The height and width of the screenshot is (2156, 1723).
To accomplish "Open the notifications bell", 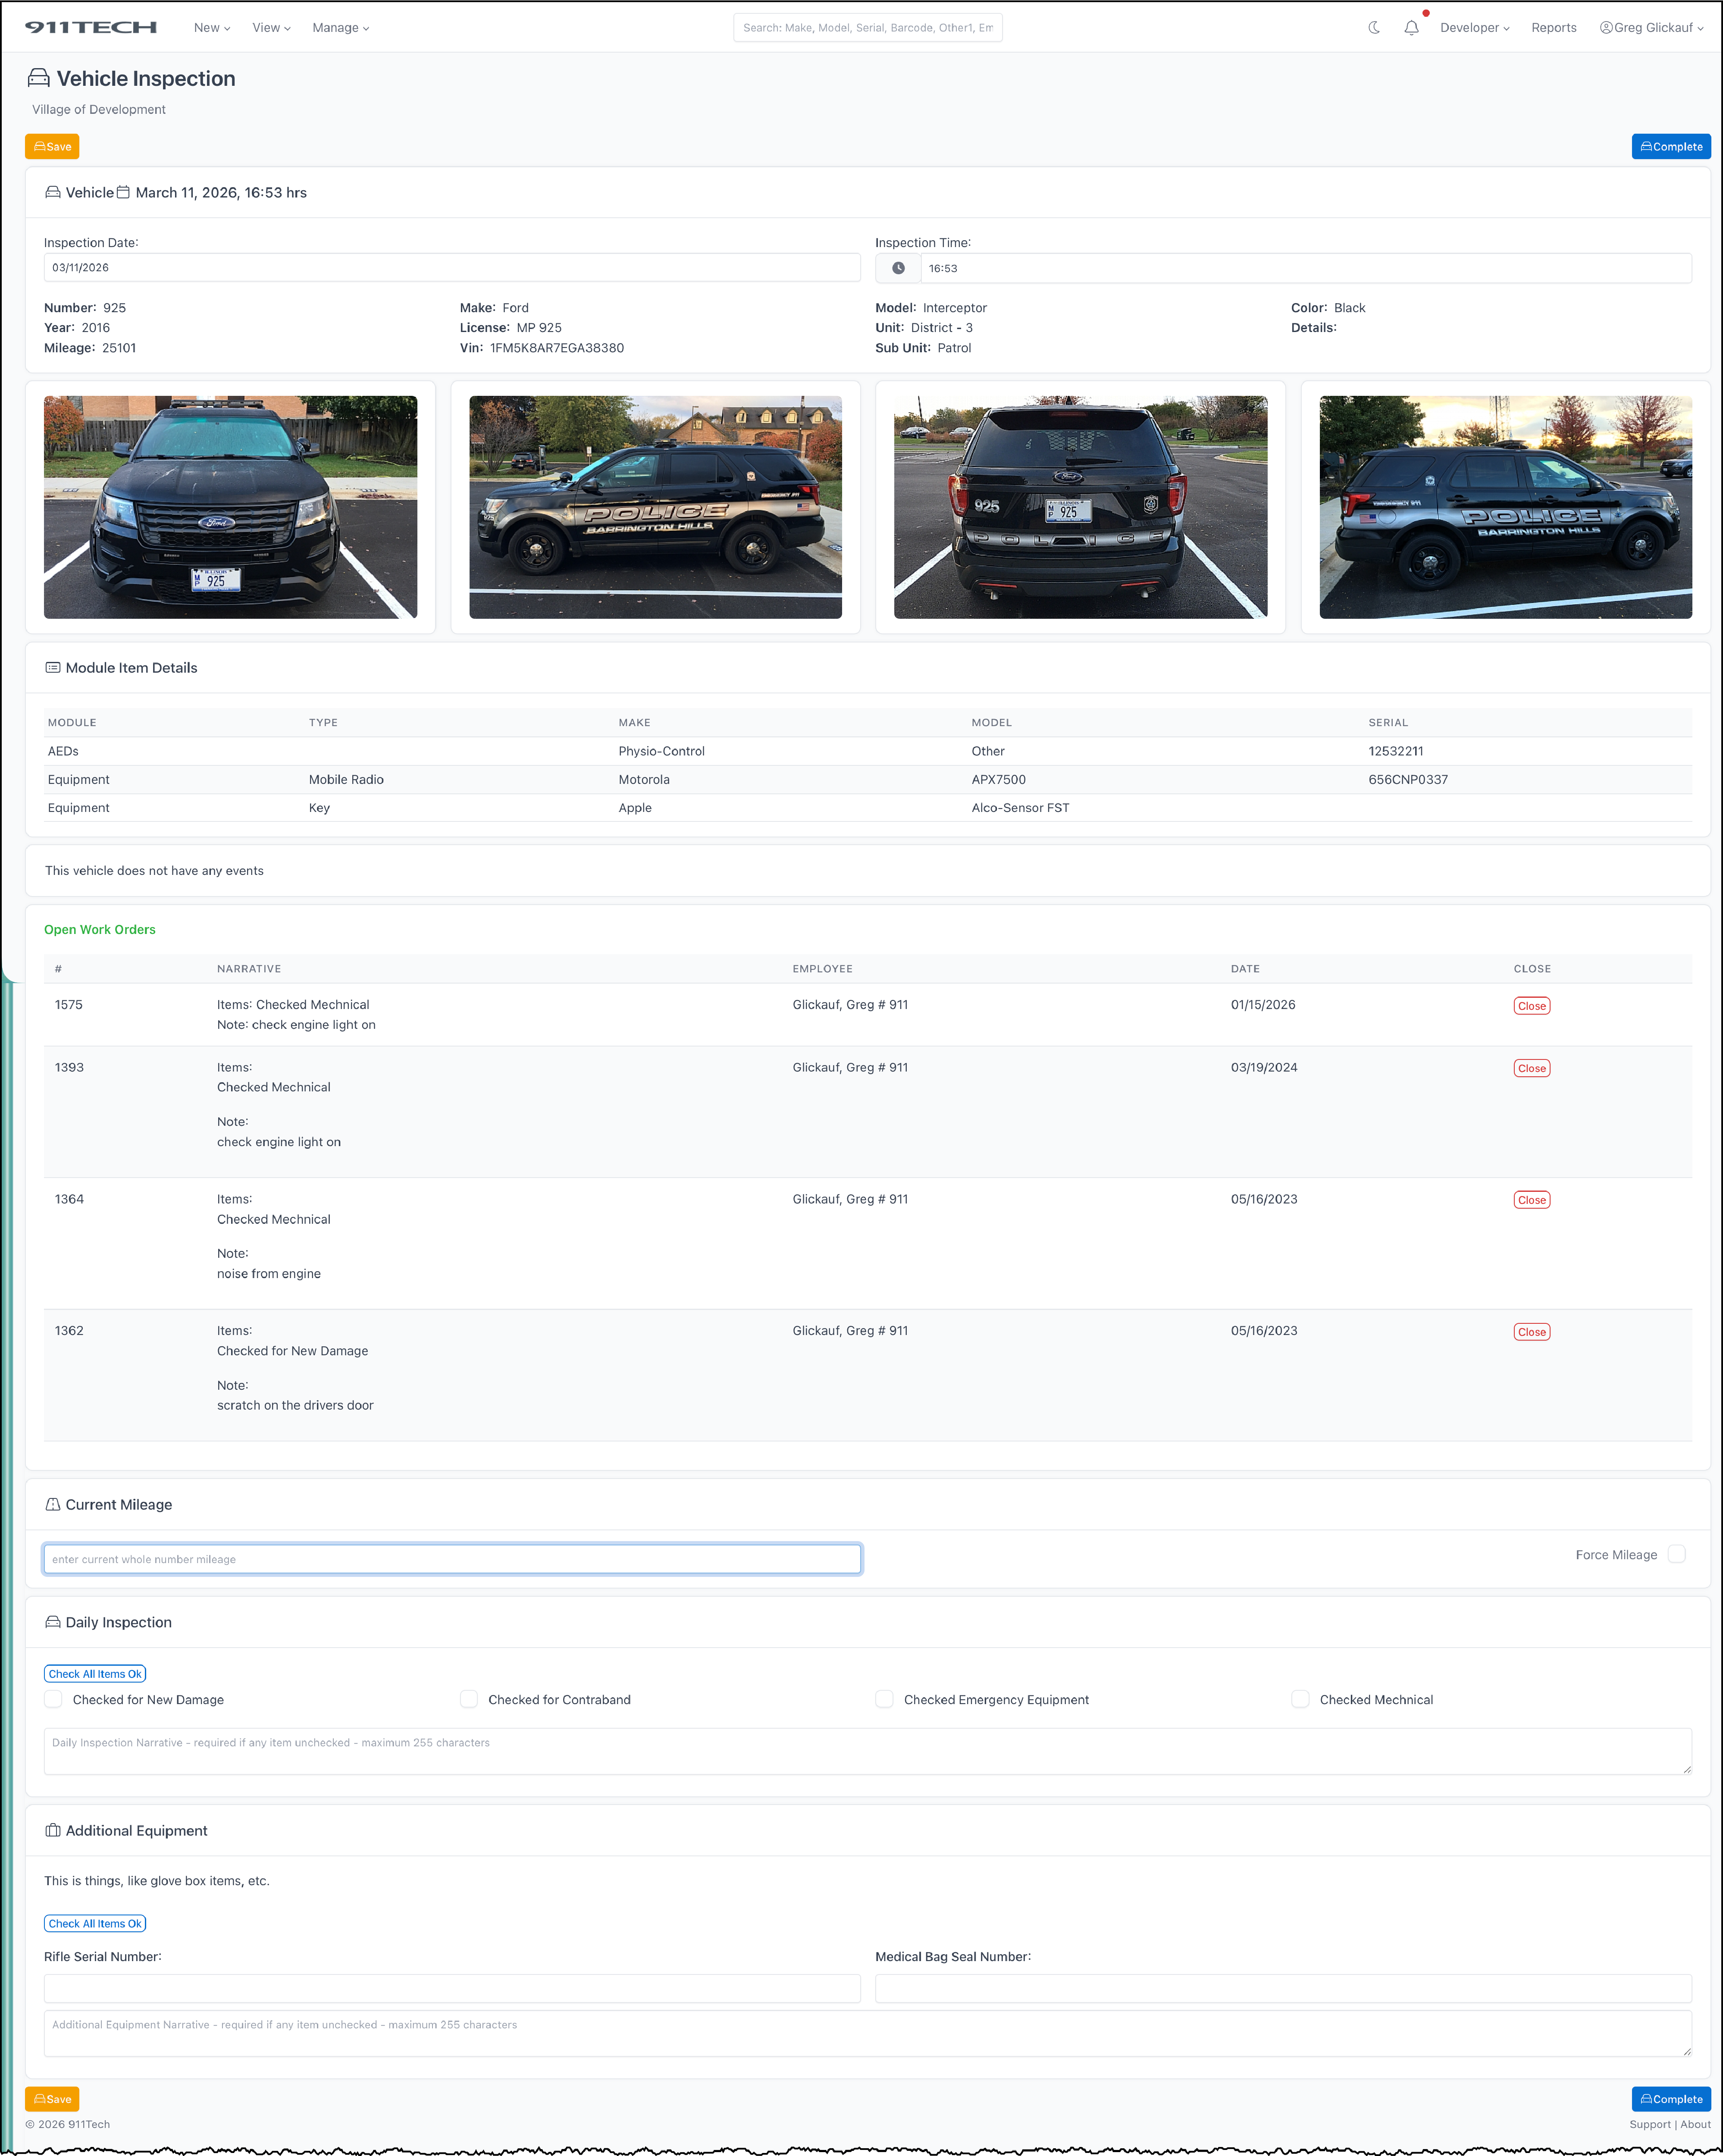I will (1411, 28).
